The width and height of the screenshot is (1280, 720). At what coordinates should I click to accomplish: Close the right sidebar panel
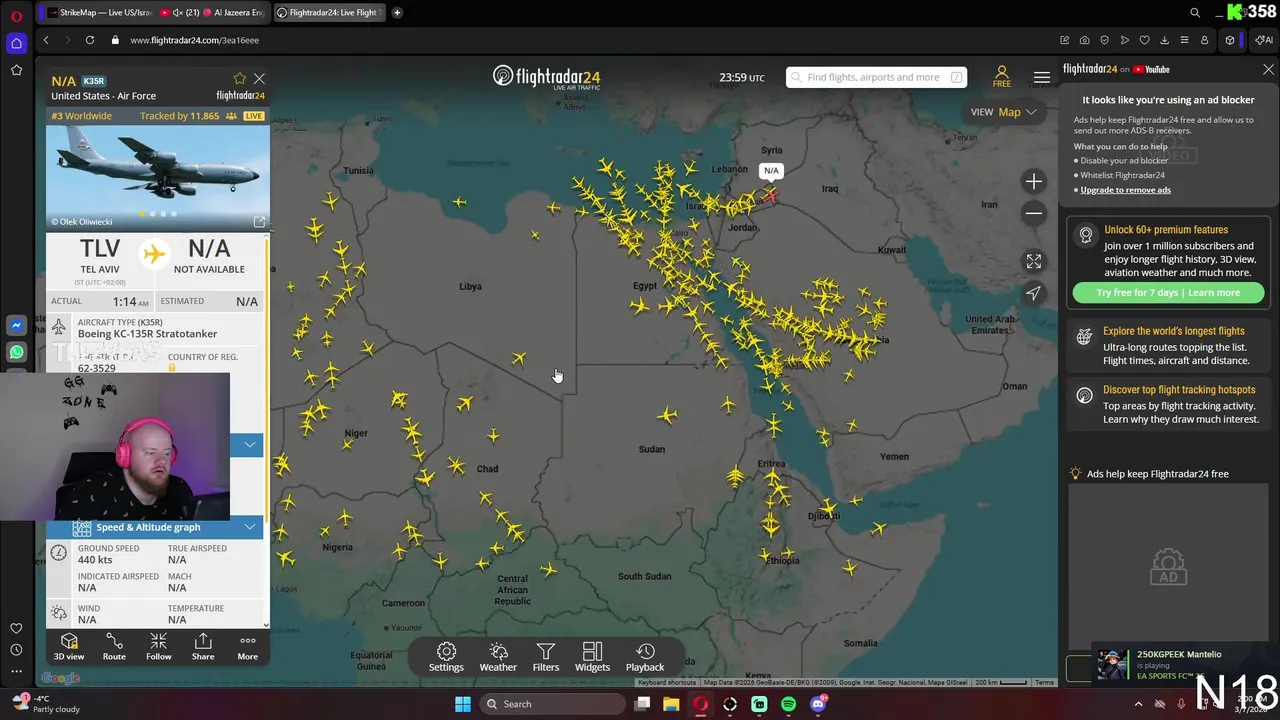1268,70
